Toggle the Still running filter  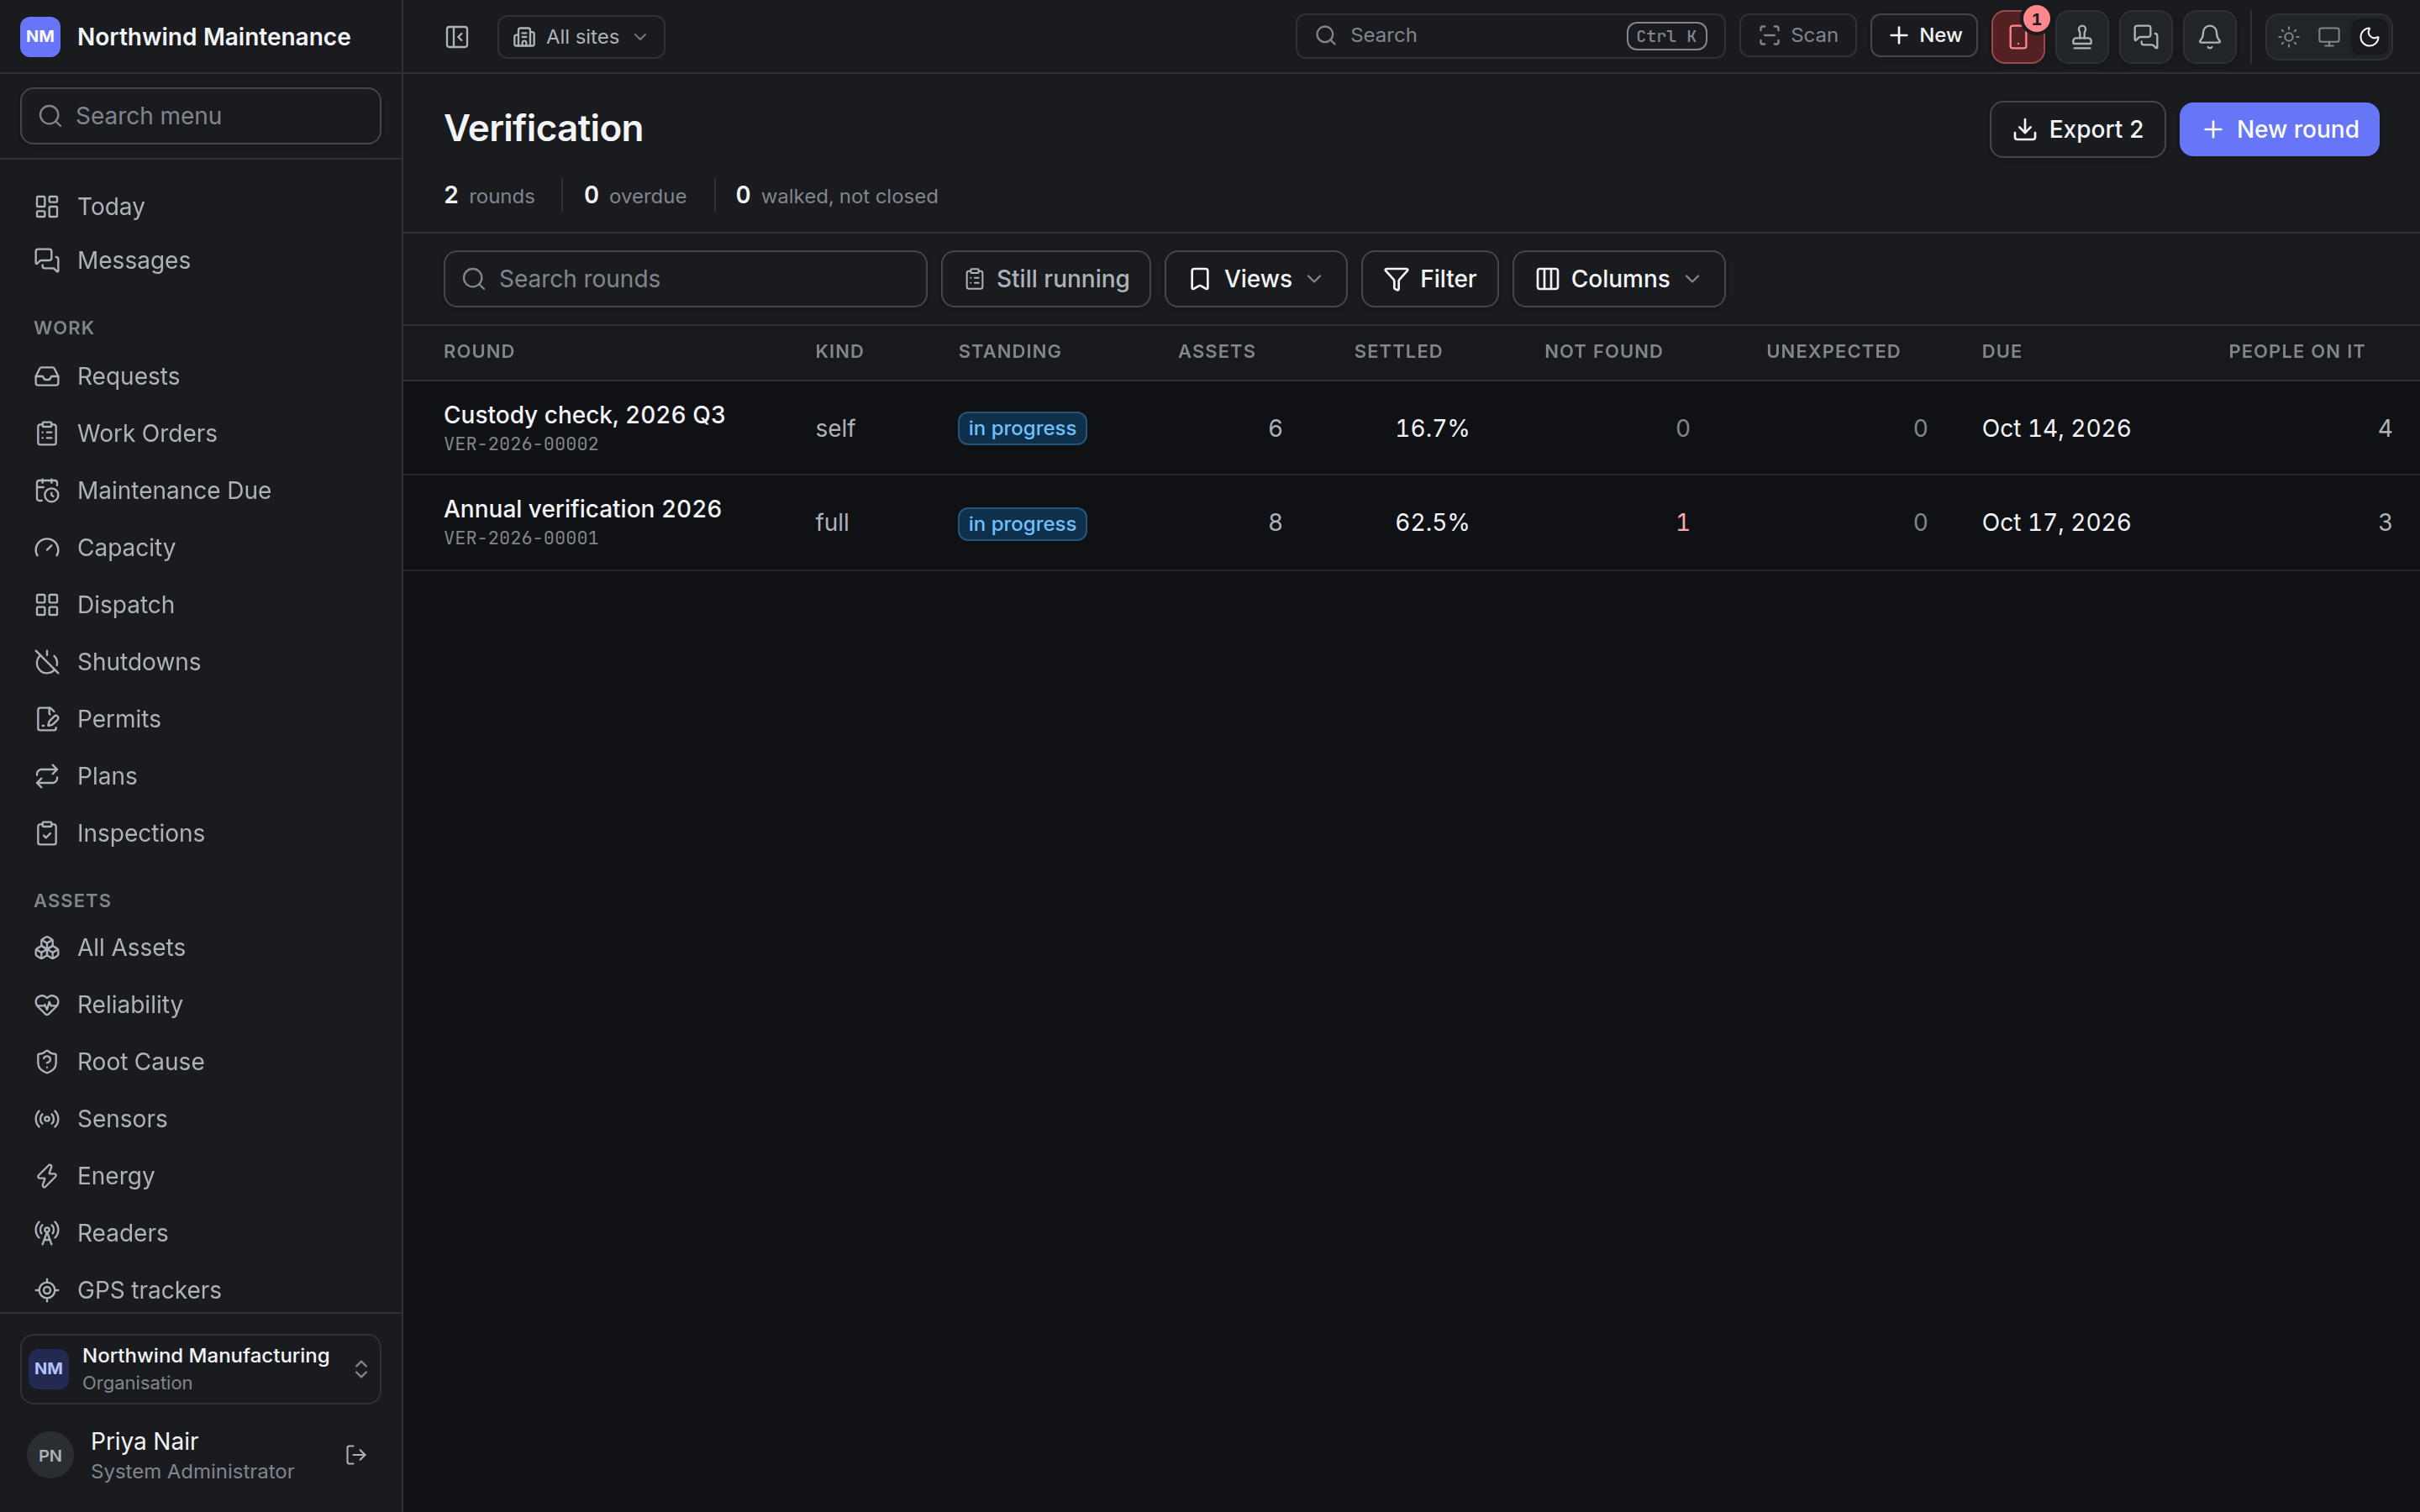pos(1046,279)
